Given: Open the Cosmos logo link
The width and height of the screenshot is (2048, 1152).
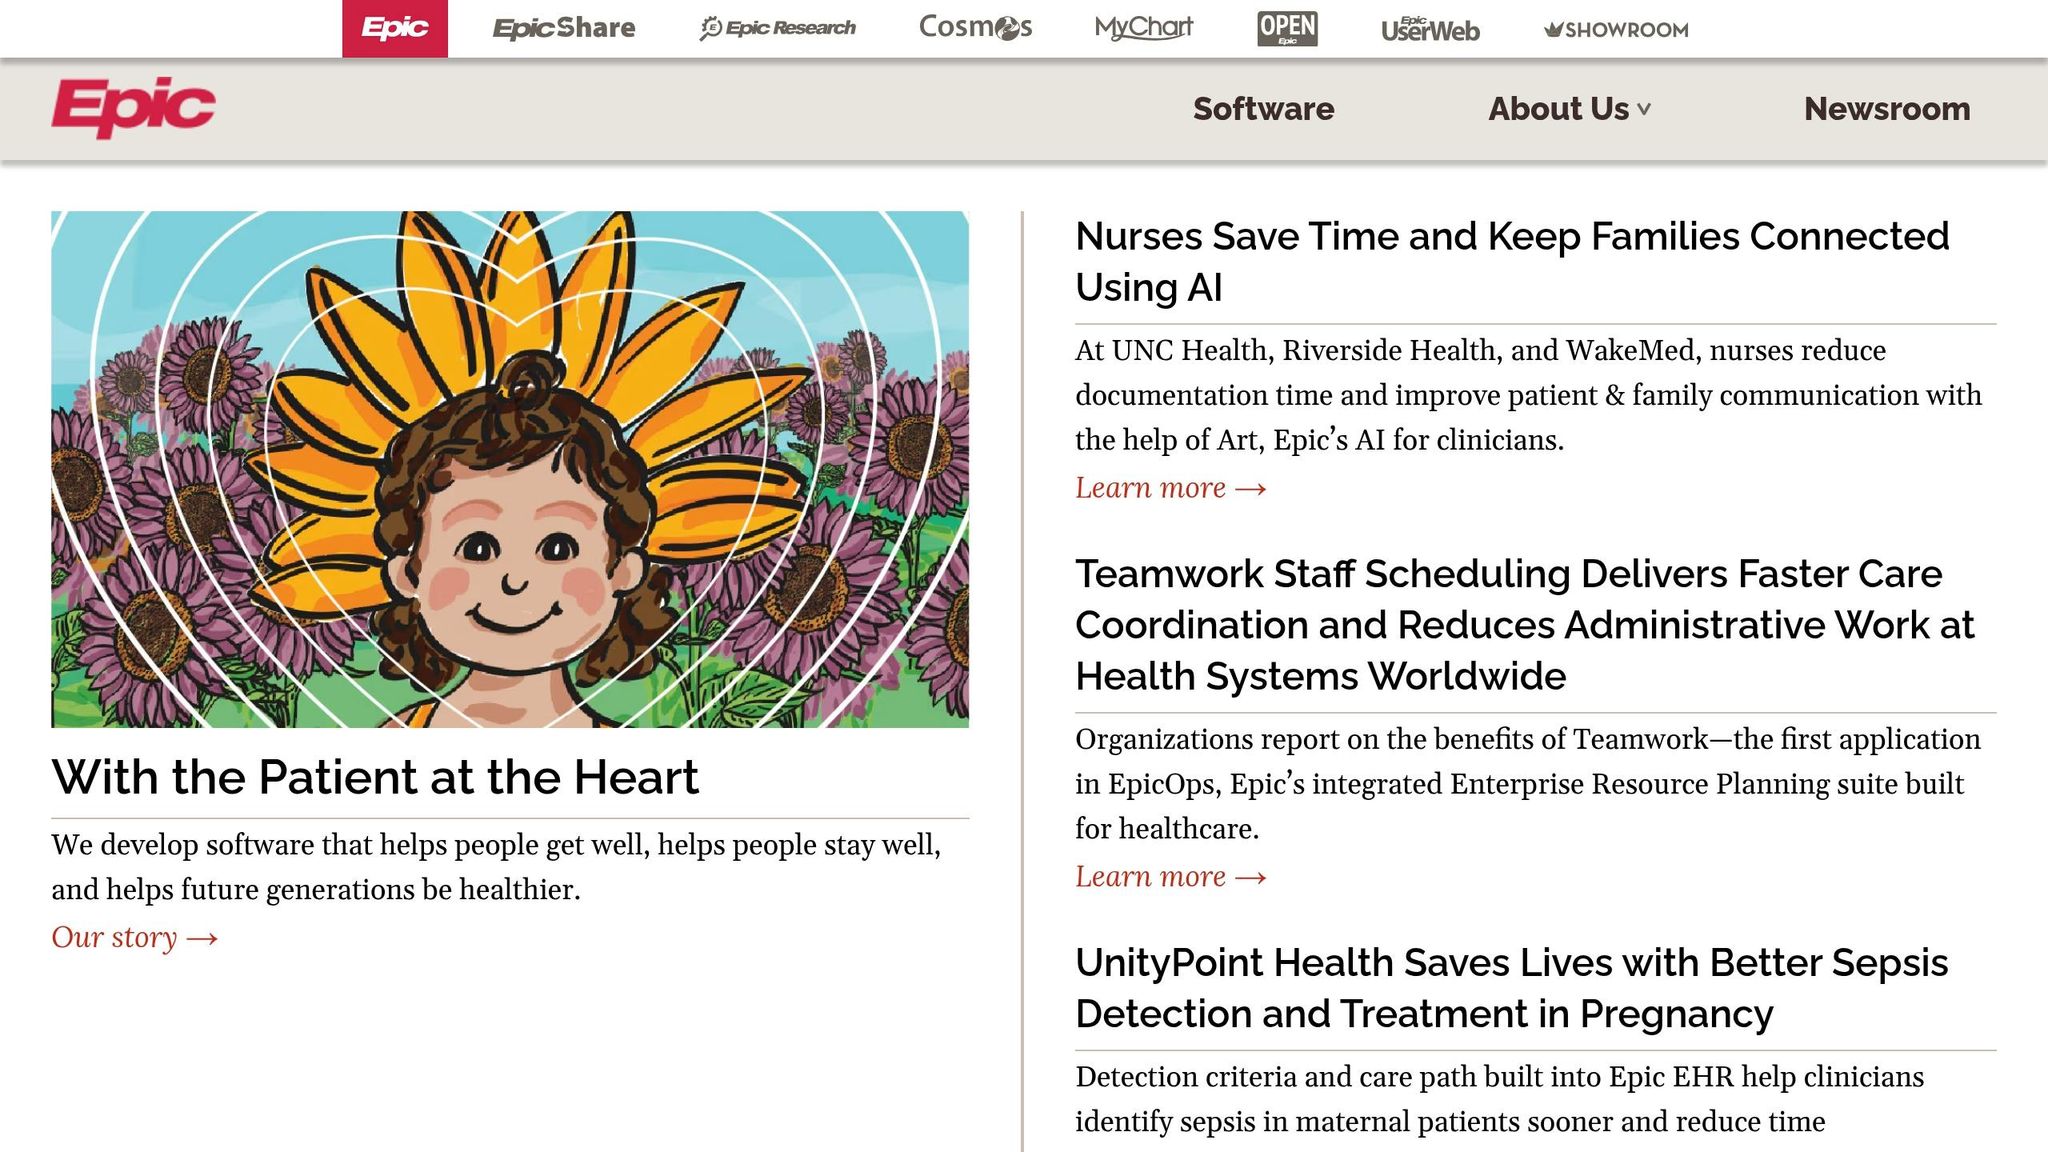Looking at the screenshot, I should coord(975,27).
